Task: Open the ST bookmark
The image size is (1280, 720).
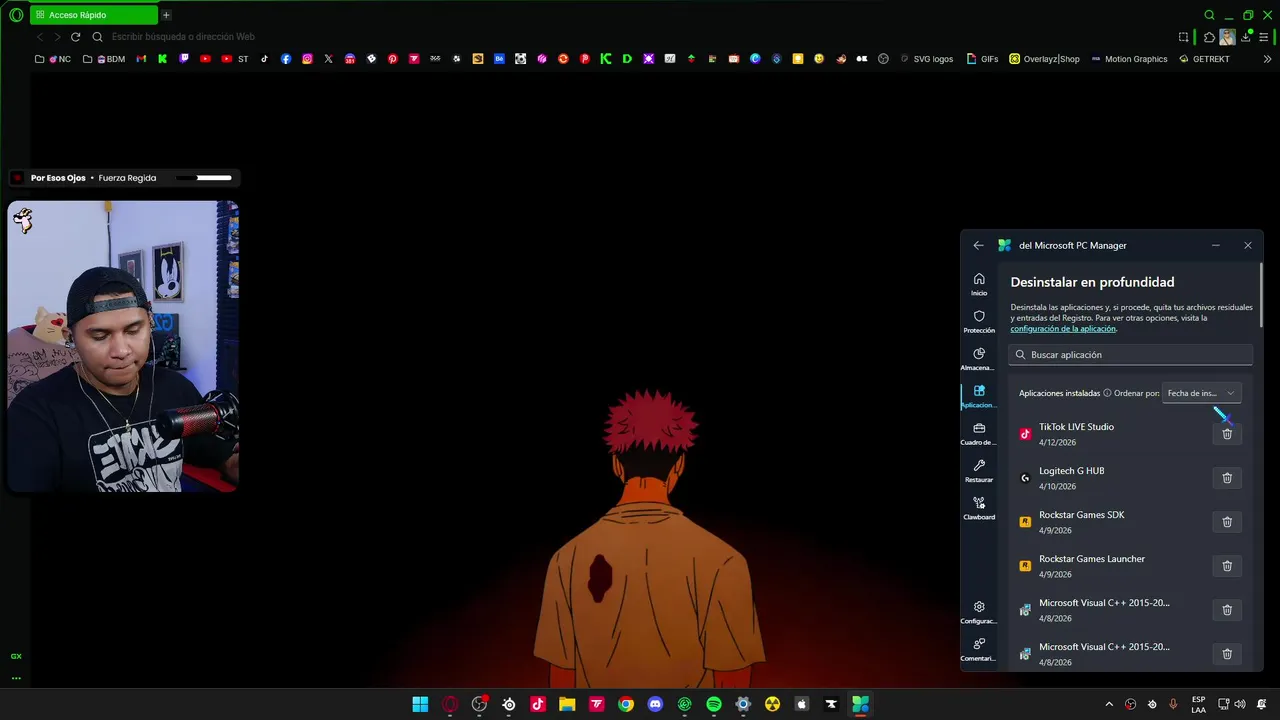Action: (x=236, y=59)
